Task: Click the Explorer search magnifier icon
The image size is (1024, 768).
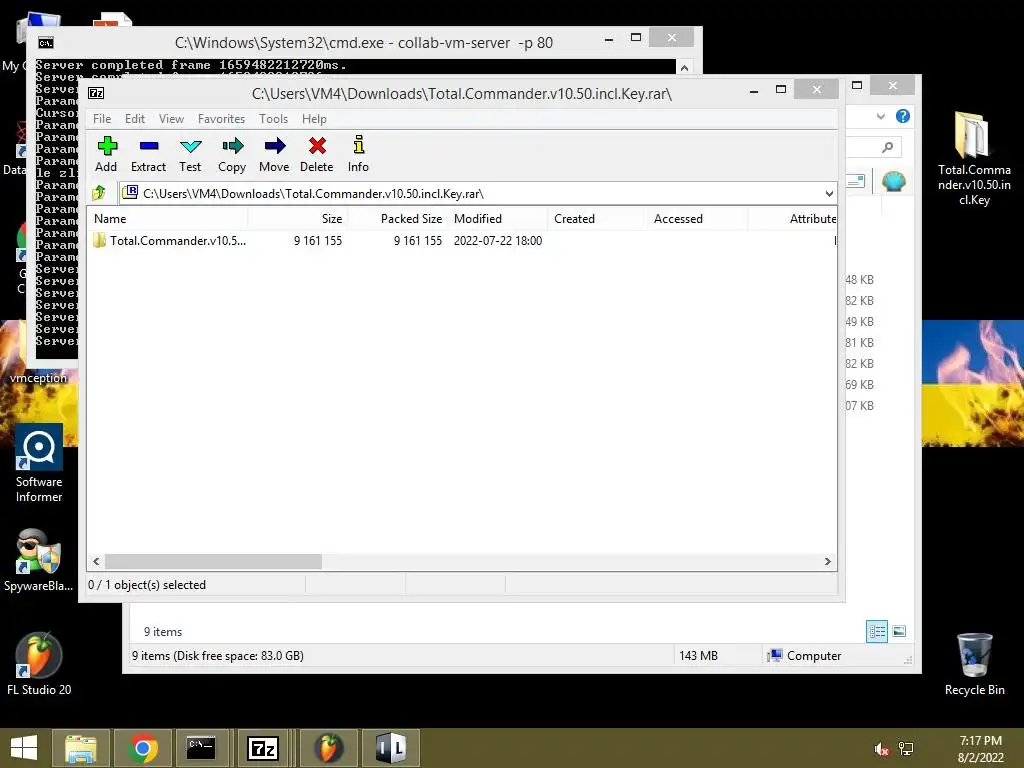Action: coord(887,148)
